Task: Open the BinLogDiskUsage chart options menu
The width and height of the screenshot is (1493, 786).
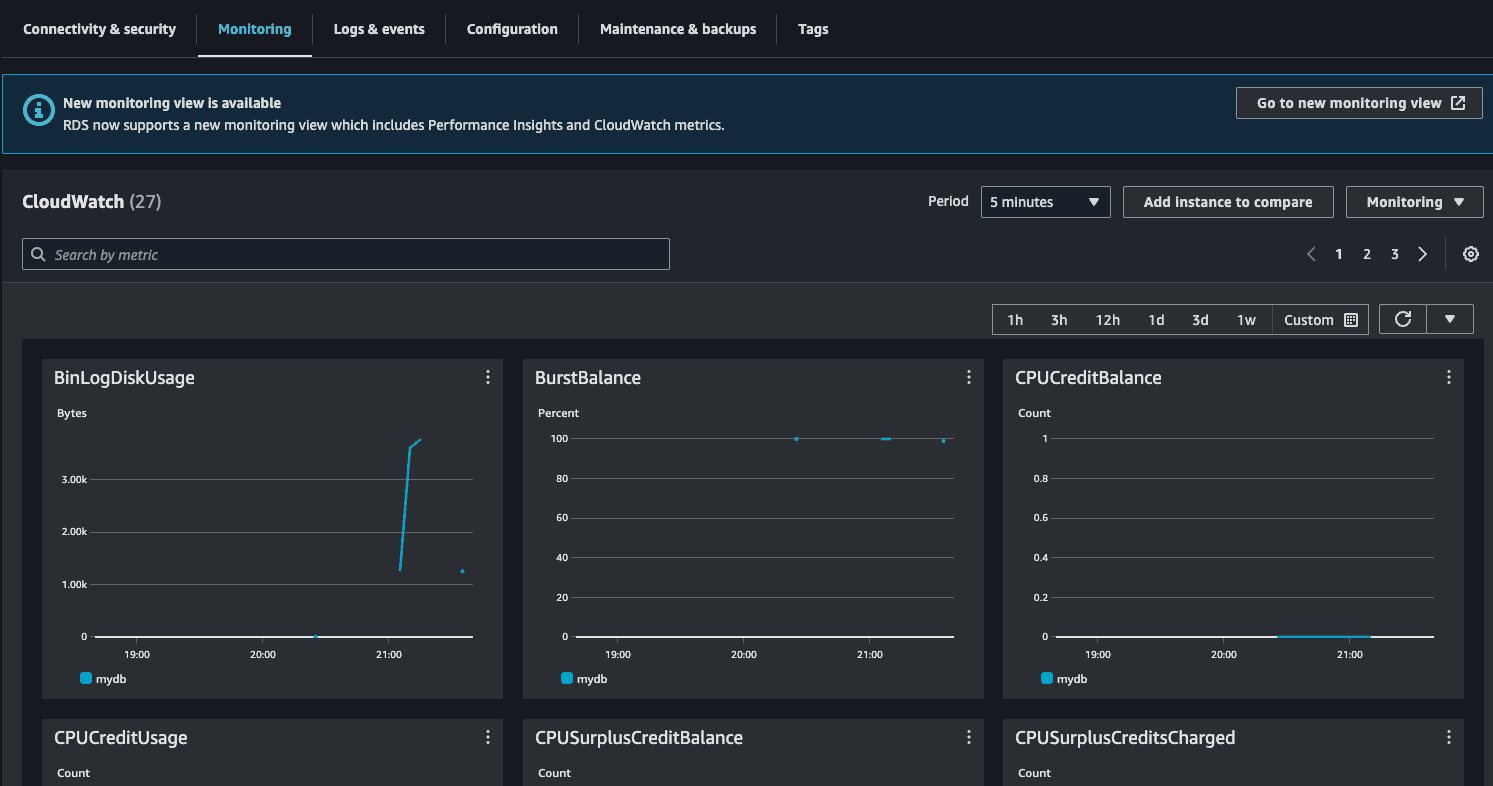Action: [487, 377]
